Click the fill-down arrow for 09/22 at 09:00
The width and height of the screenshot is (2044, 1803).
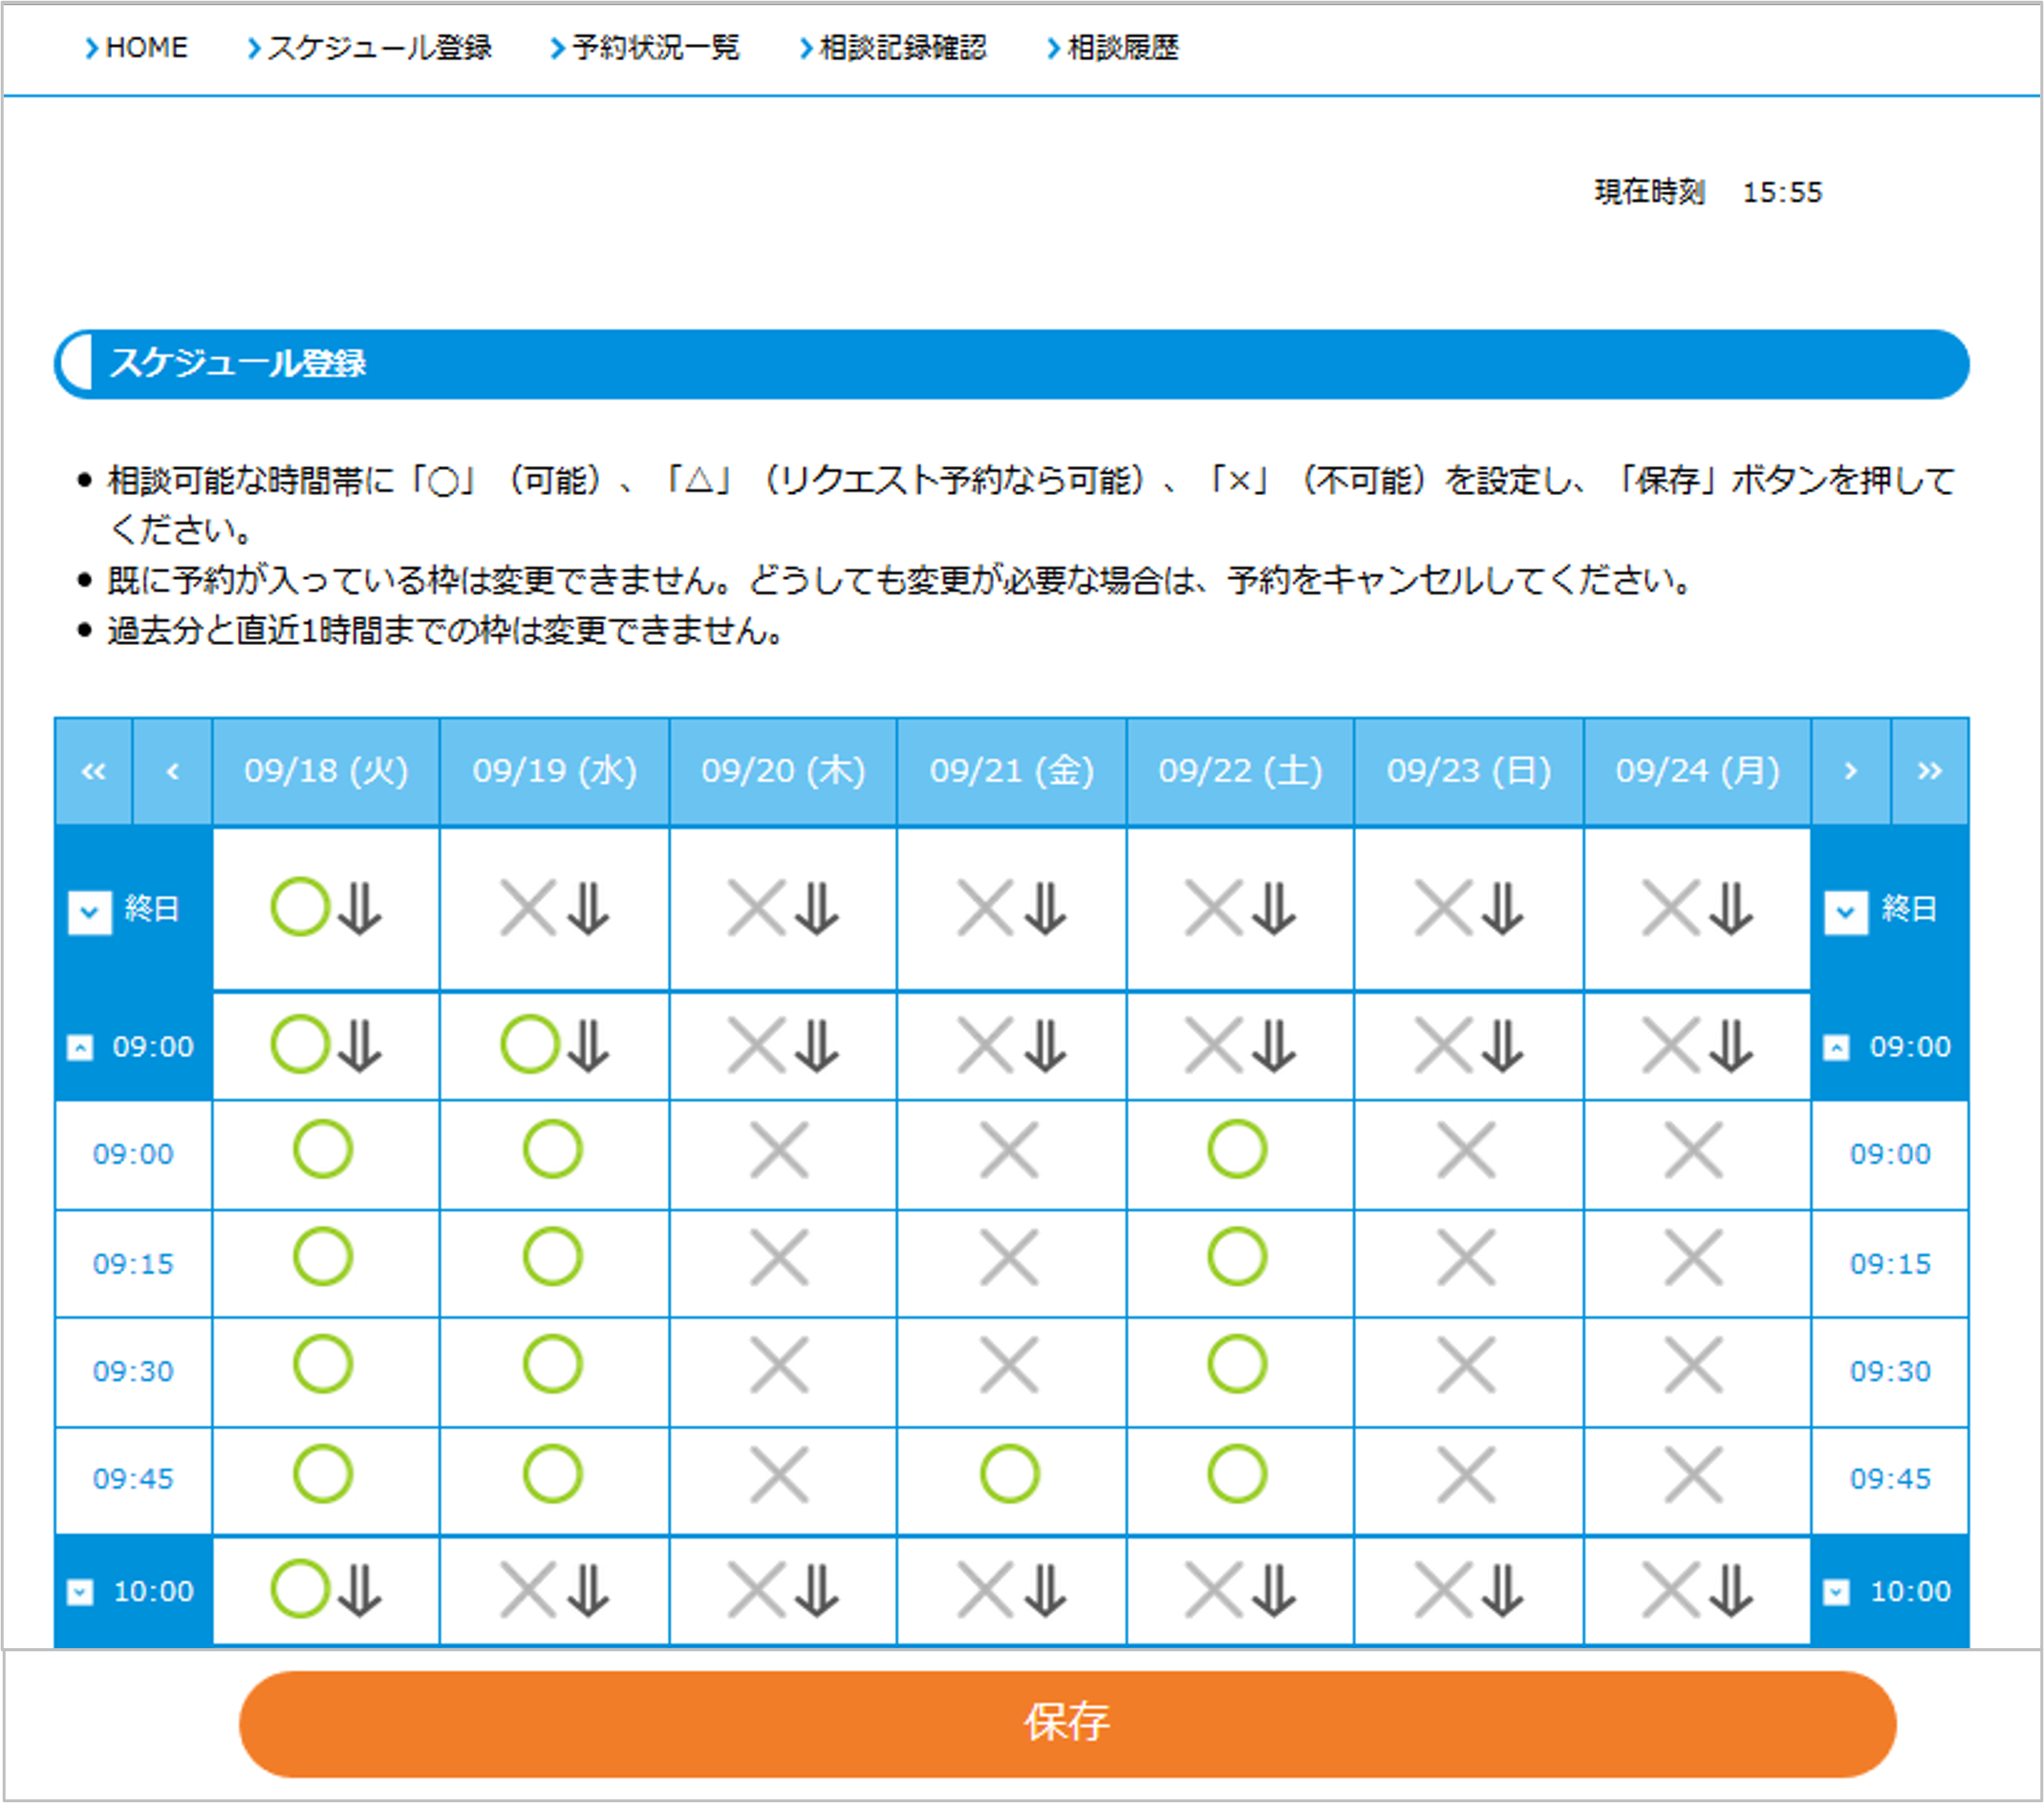coord(1272,1046)
